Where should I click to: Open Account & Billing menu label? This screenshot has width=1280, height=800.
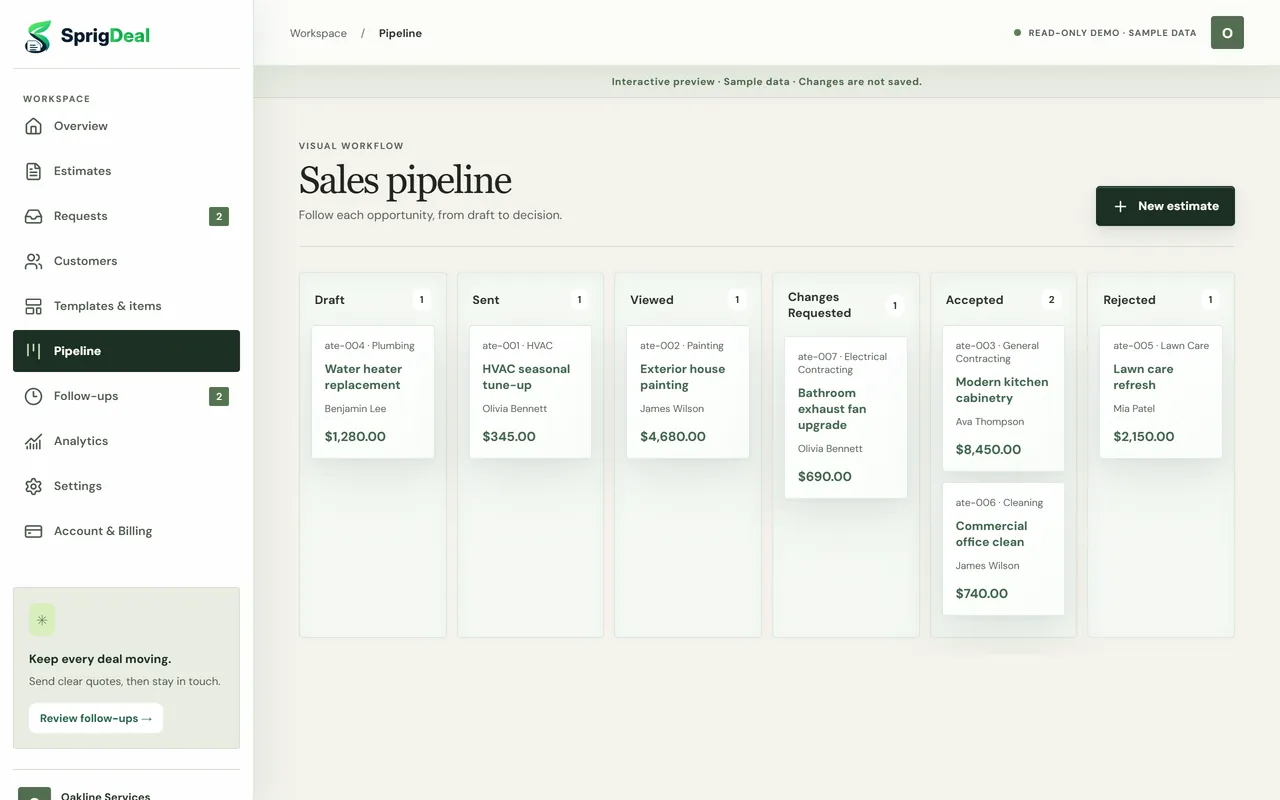[x=103, y=531]
